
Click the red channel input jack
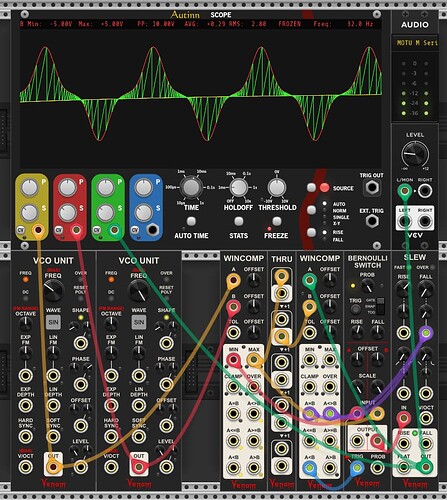click(x=76, y=230)
